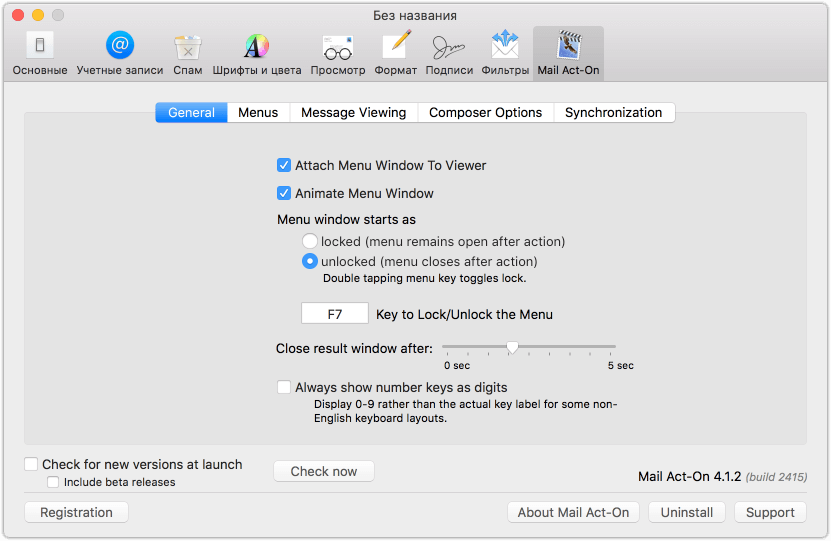Open About Mail Act-On

point(573,512)
